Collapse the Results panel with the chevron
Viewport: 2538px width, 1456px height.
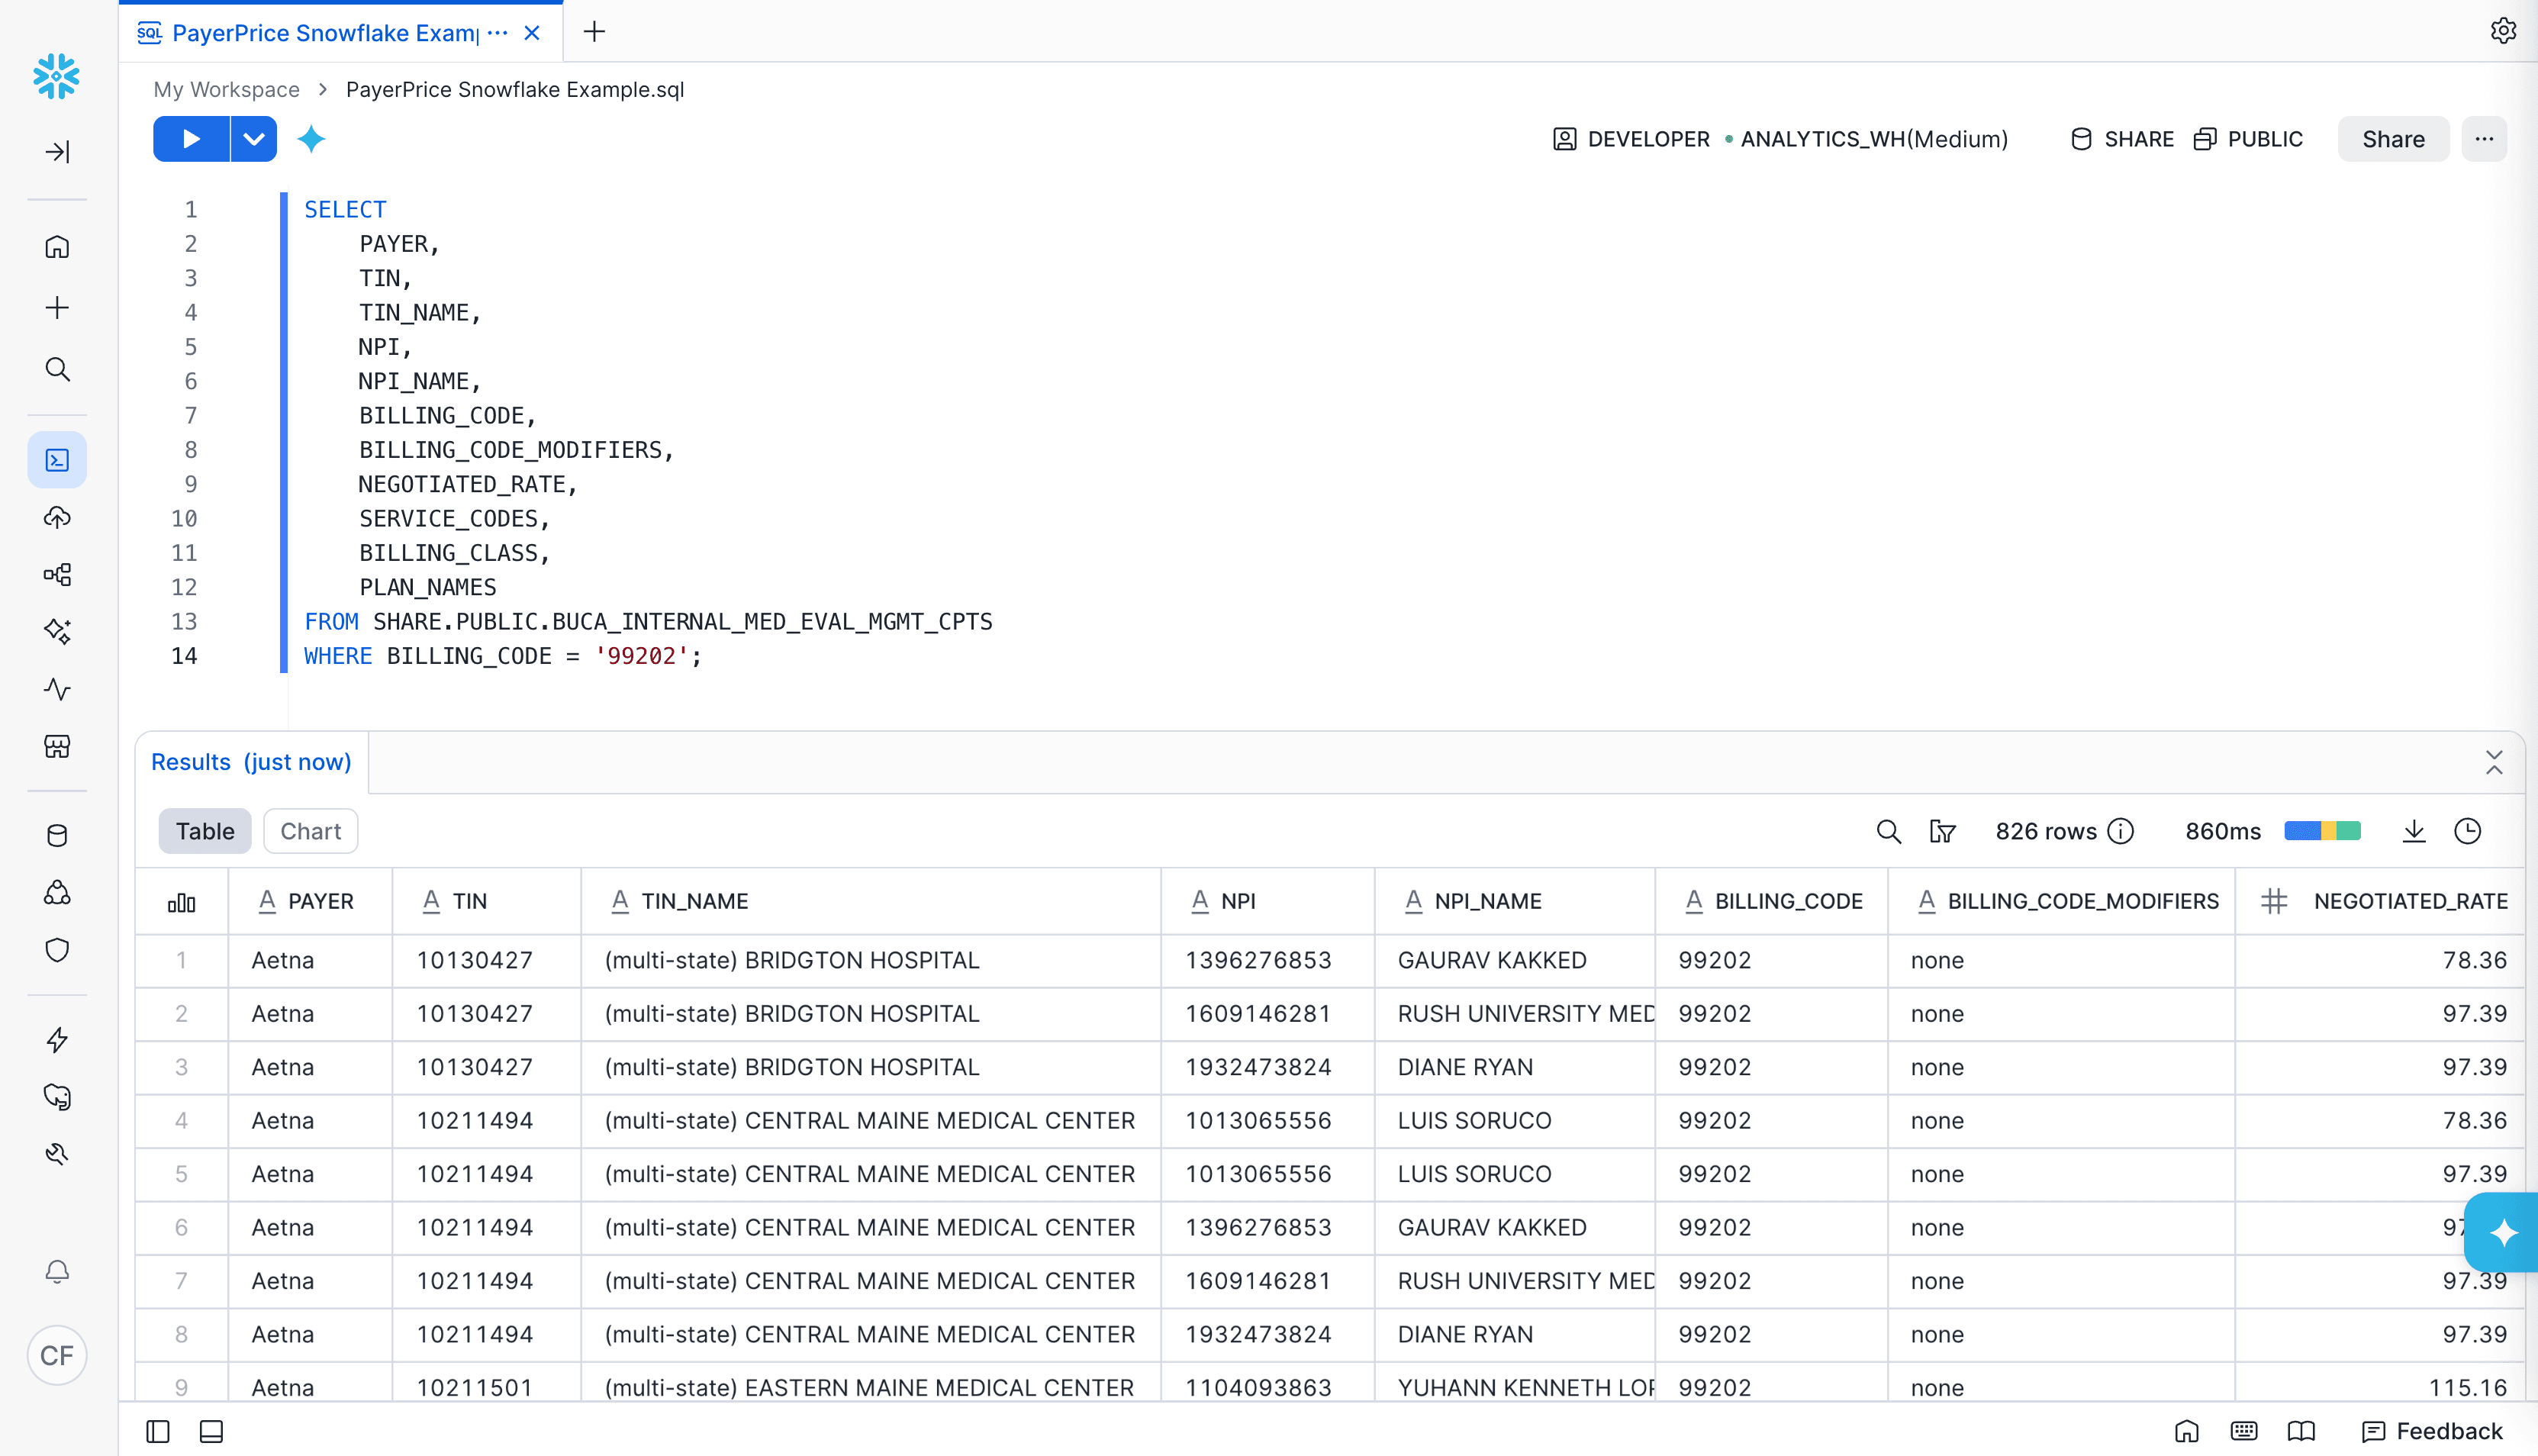coord(2494,763)
